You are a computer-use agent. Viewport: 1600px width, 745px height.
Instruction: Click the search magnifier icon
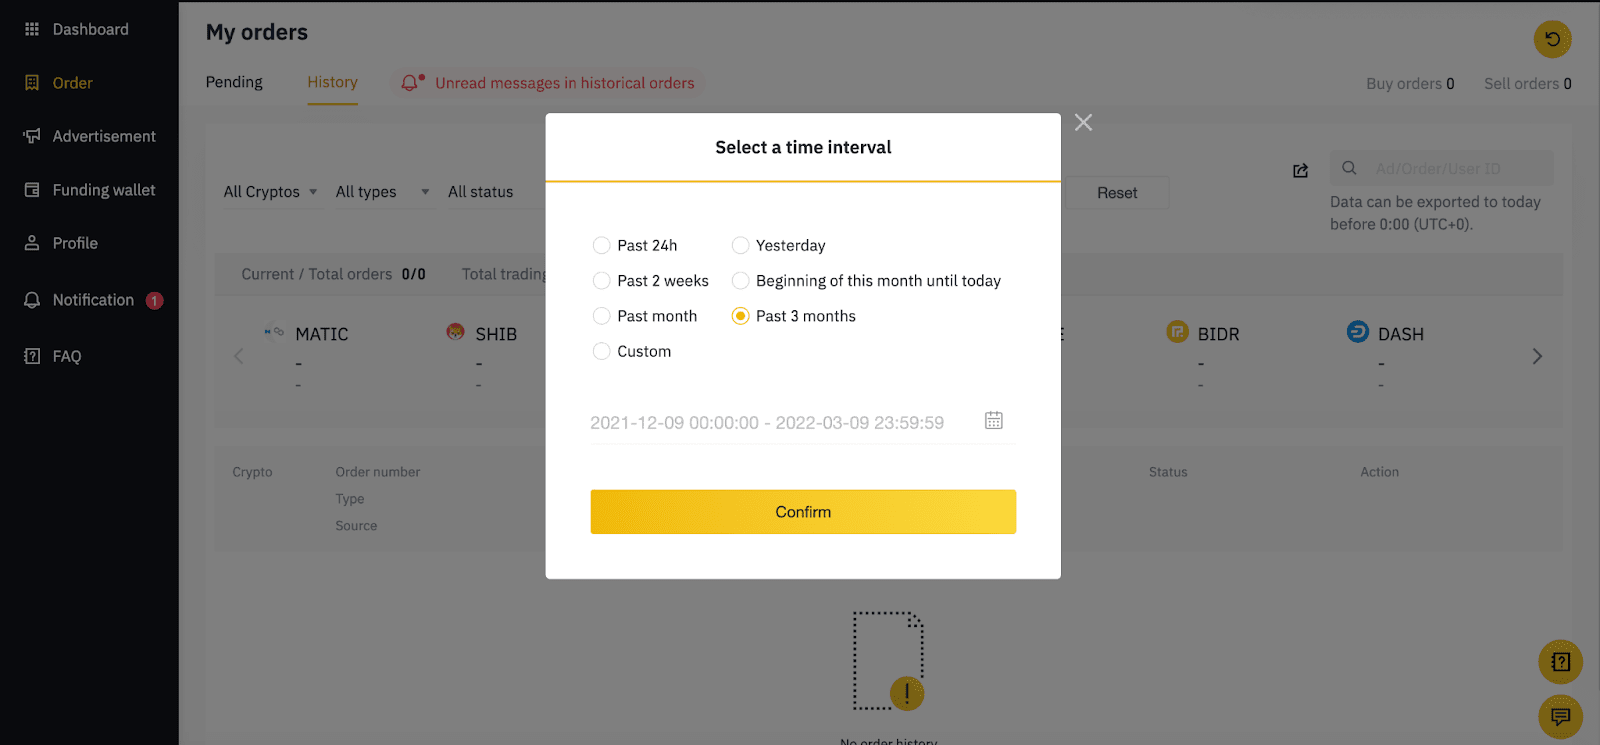(1349, 168)
